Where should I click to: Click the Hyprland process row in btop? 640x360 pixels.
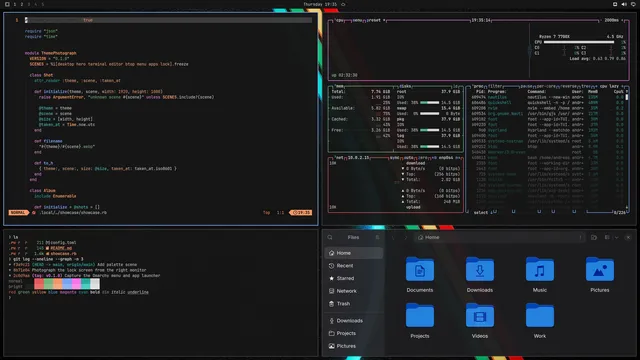(548, 130)
